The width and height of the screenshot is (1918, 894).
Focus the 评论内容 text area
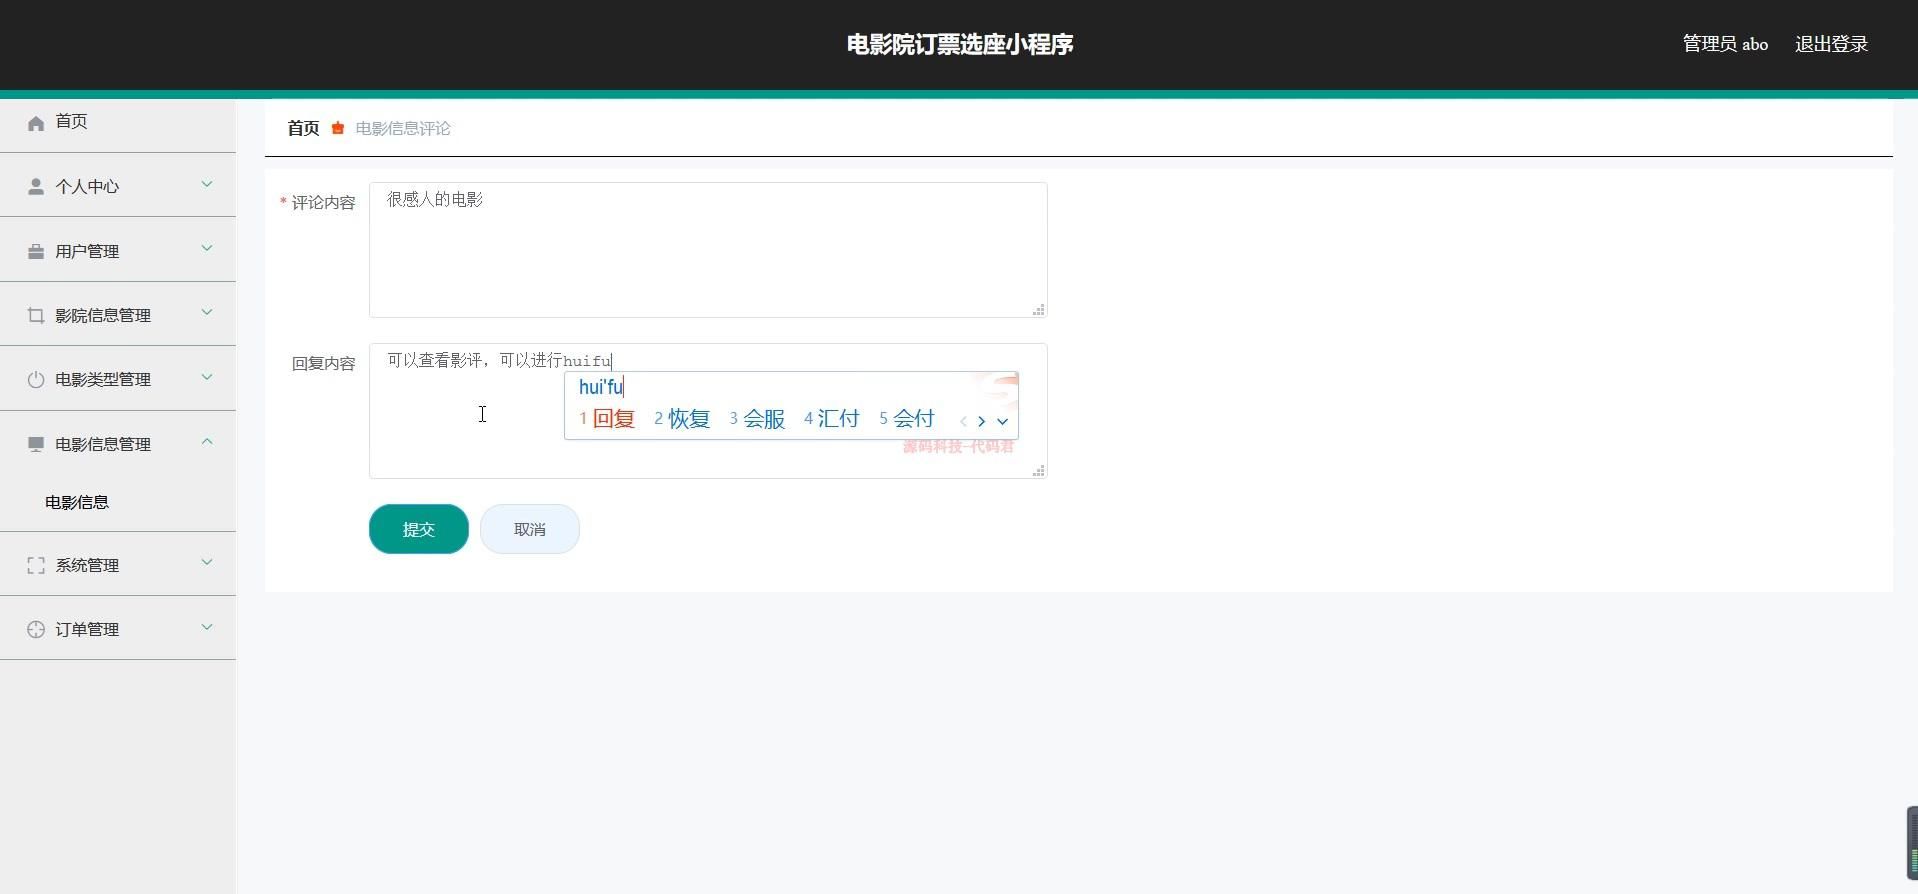coord(708,250)
